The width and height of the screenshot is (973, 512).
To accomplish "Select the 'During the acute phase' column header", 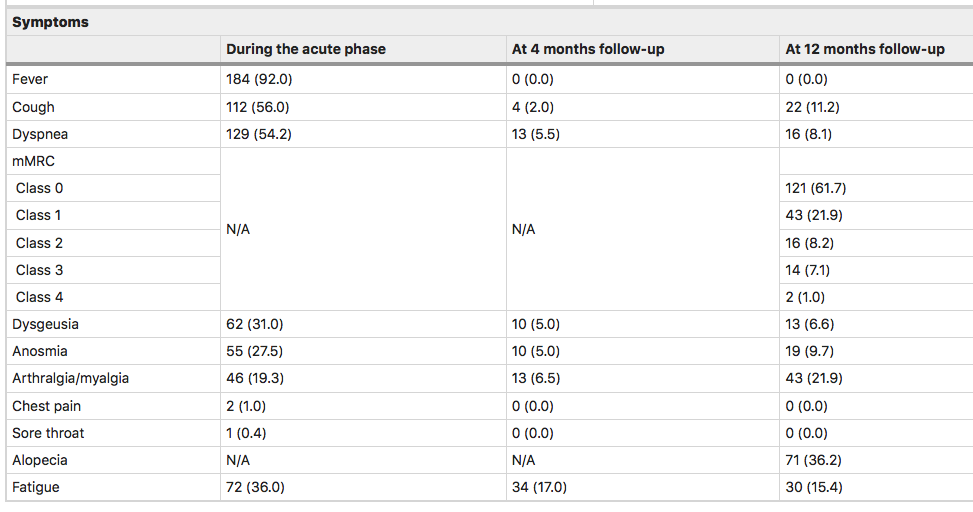I will 306,49.
